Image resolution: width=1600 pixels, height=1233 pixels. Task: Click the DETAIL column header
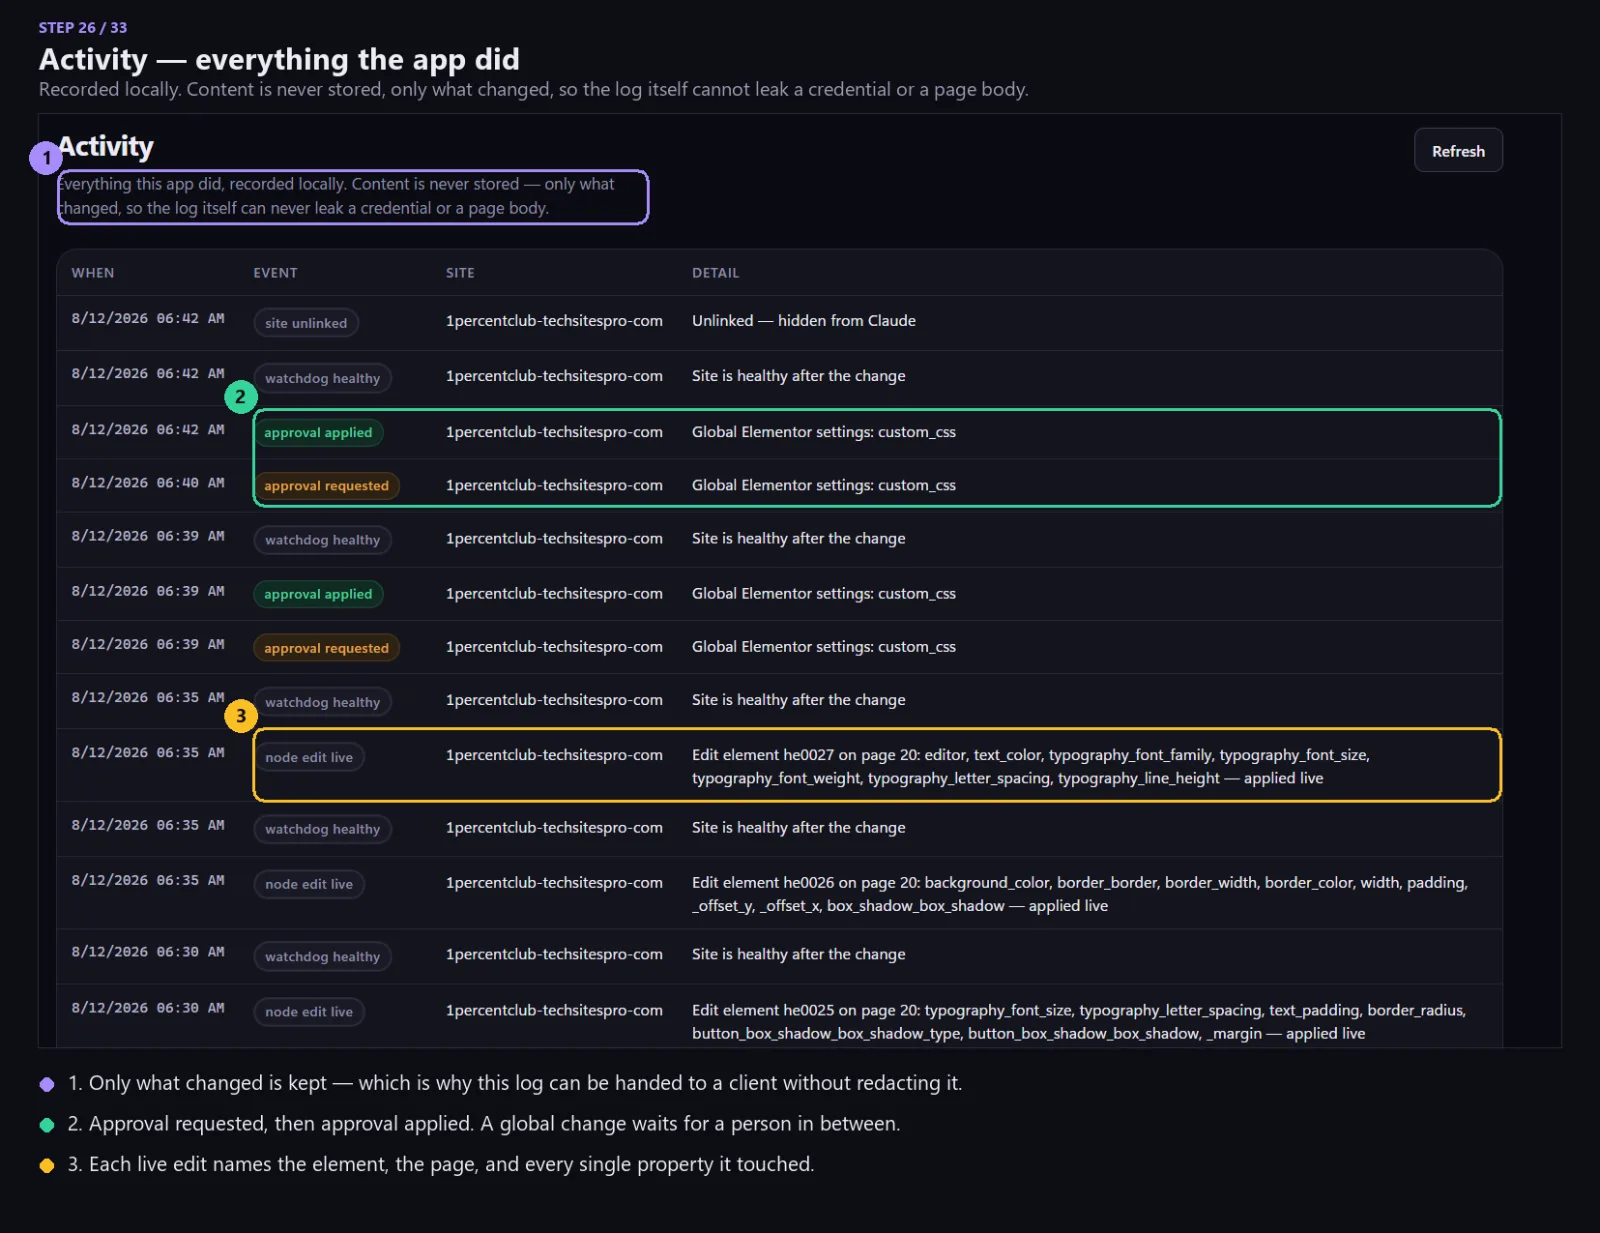click(x=716, y=273)
